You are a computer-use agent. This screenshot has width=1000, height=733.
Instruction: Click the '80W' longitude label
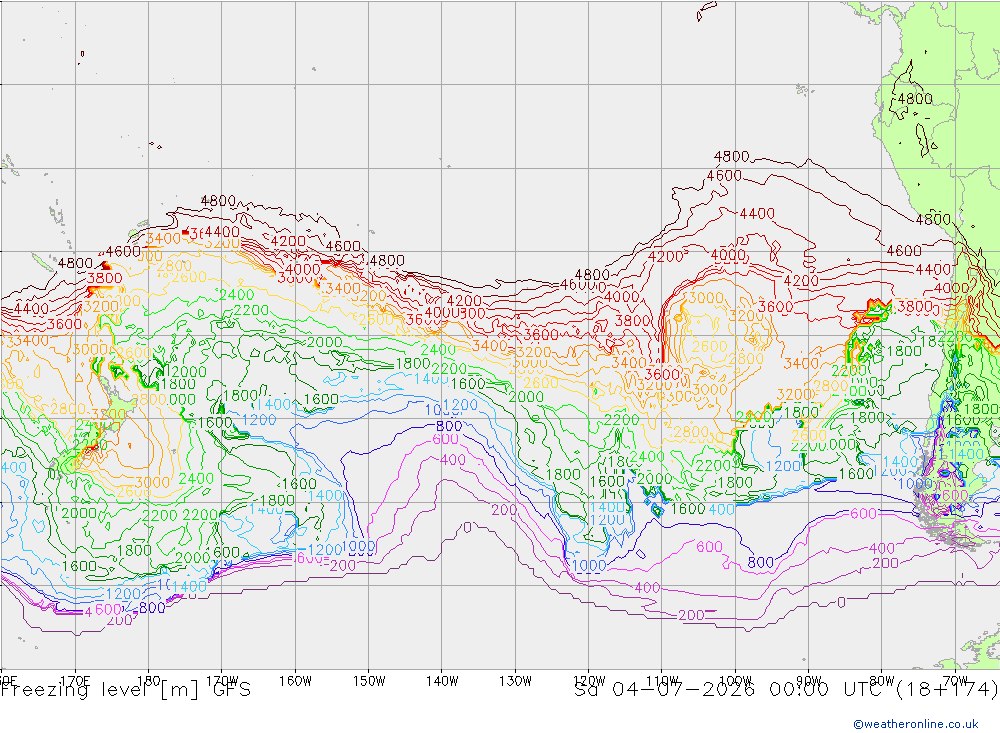point(882,681)
